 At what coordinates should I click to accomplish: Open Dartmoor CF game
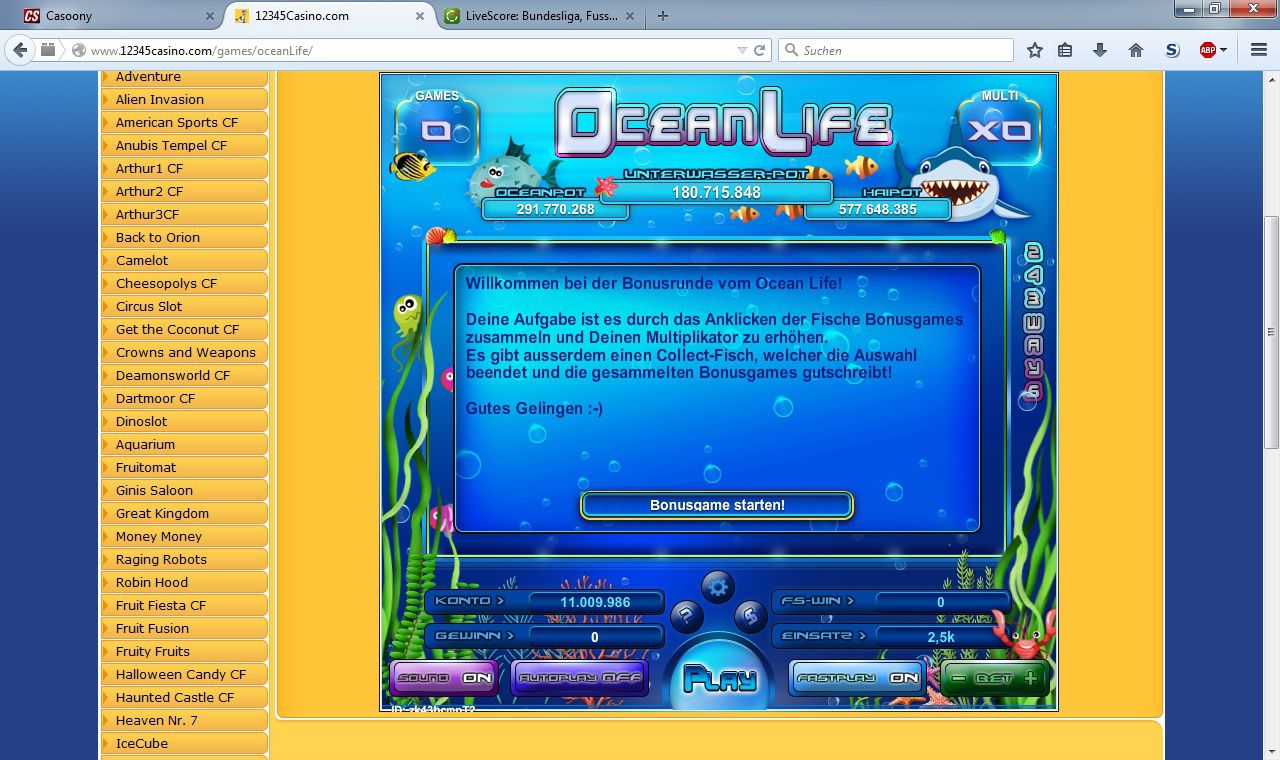point(185,398)
